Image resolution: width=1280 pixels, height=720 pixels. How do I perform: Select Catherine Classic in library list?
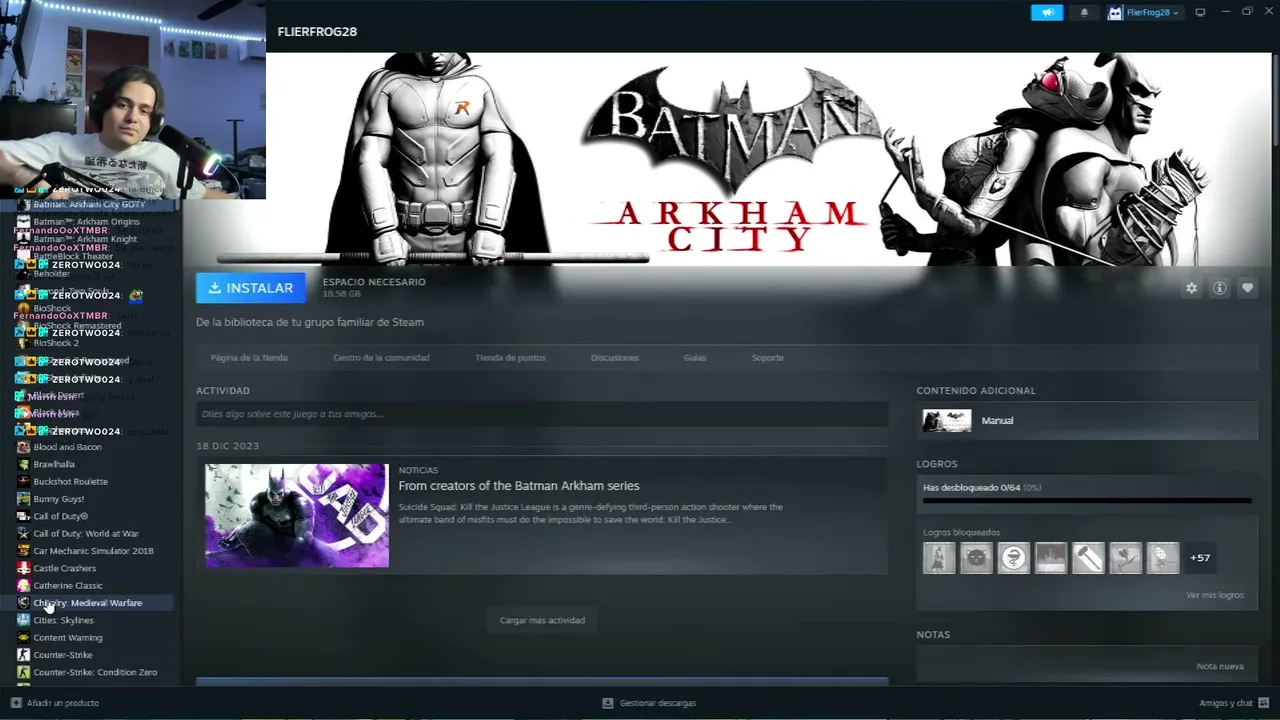tap(68, 585)
